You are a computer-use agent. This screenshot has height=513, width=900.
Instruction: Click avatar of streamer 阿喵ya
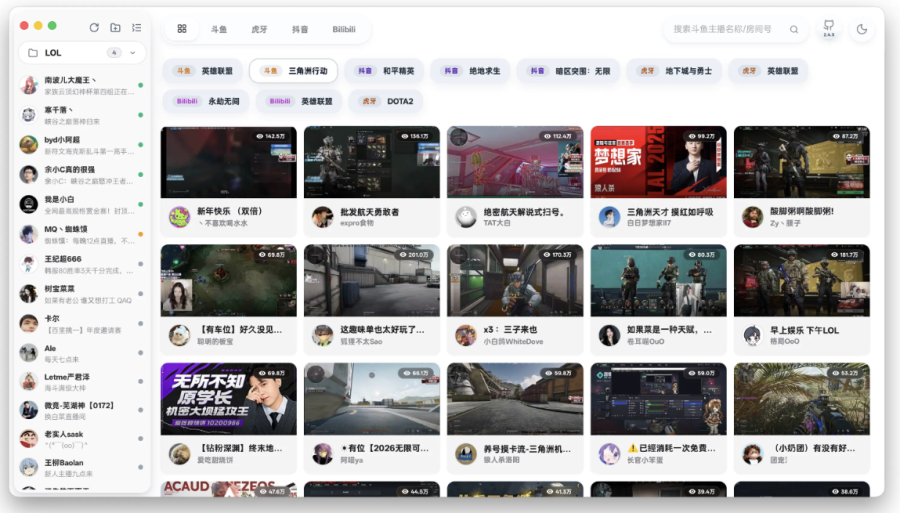pos(323,454)
